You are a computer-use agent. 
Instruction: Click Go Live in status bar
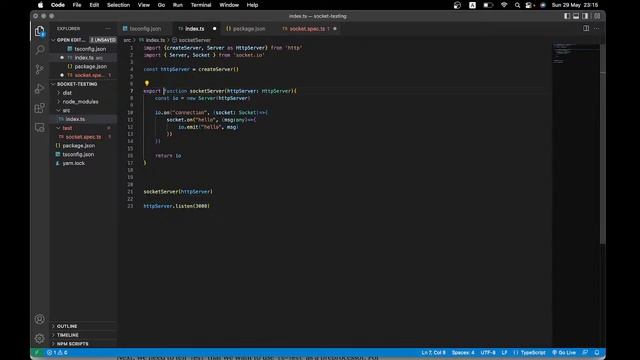(x=564, y=352)
